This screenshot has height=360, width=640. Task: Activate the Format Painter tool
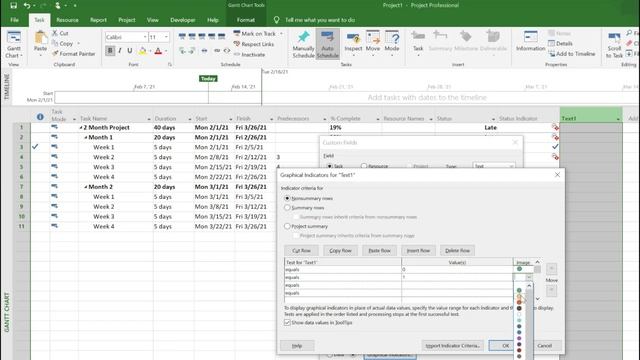[74, 53]
